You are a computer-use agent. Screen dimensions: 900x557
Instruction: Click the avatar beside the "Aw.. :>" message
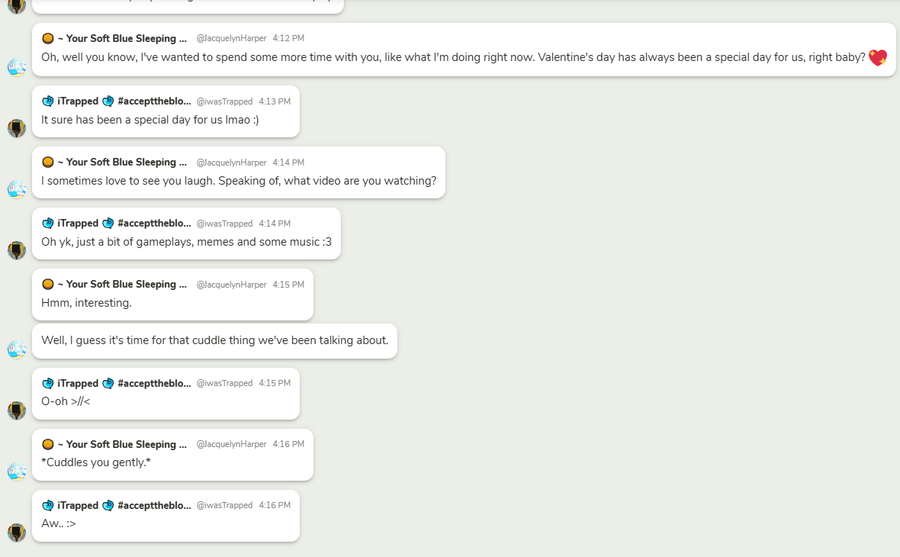tap(17, 532)
